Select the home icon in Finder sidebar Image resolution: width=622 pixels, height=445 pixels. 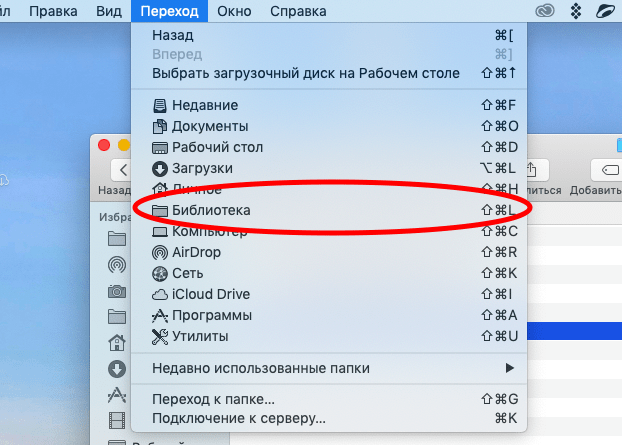pos(117,343)
